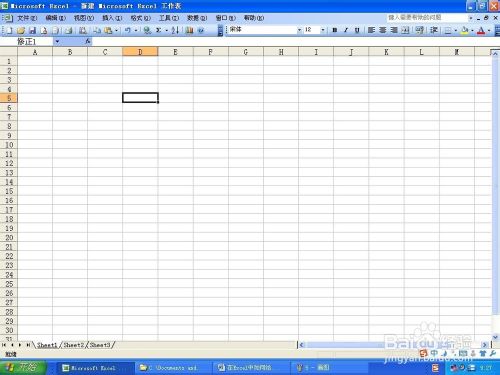The width and height of the screenshot is (500, 375).
Task: Switch to the Sheet2 tab
Action: coord(74,345)
